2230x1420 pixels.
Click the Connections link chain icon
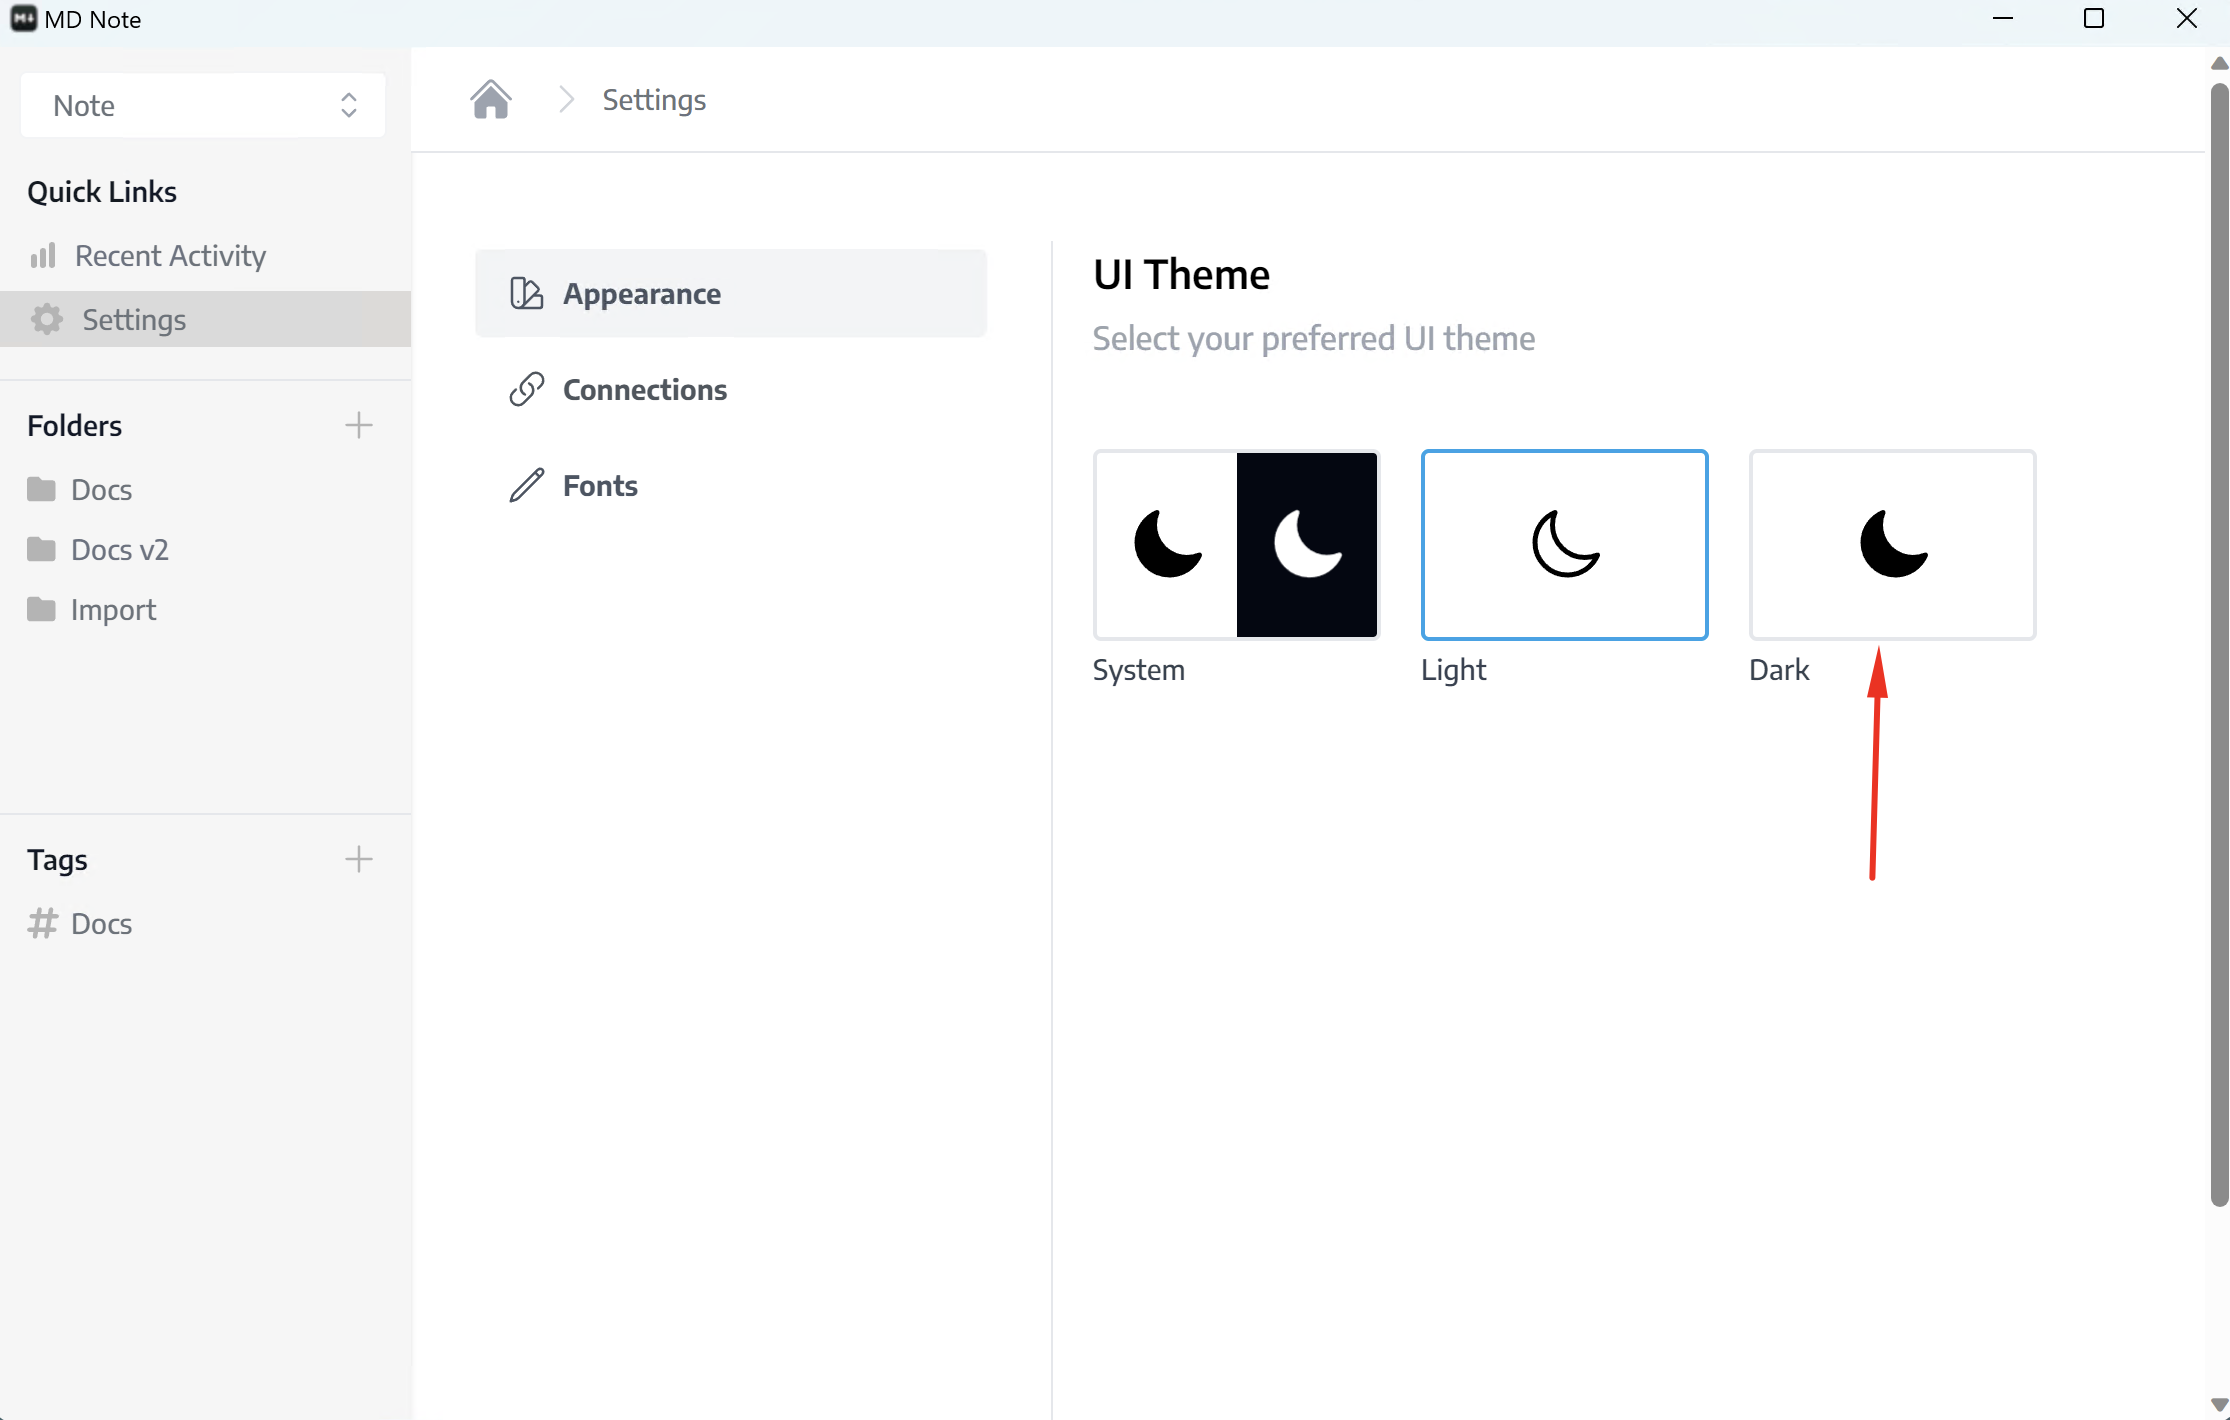526,389
